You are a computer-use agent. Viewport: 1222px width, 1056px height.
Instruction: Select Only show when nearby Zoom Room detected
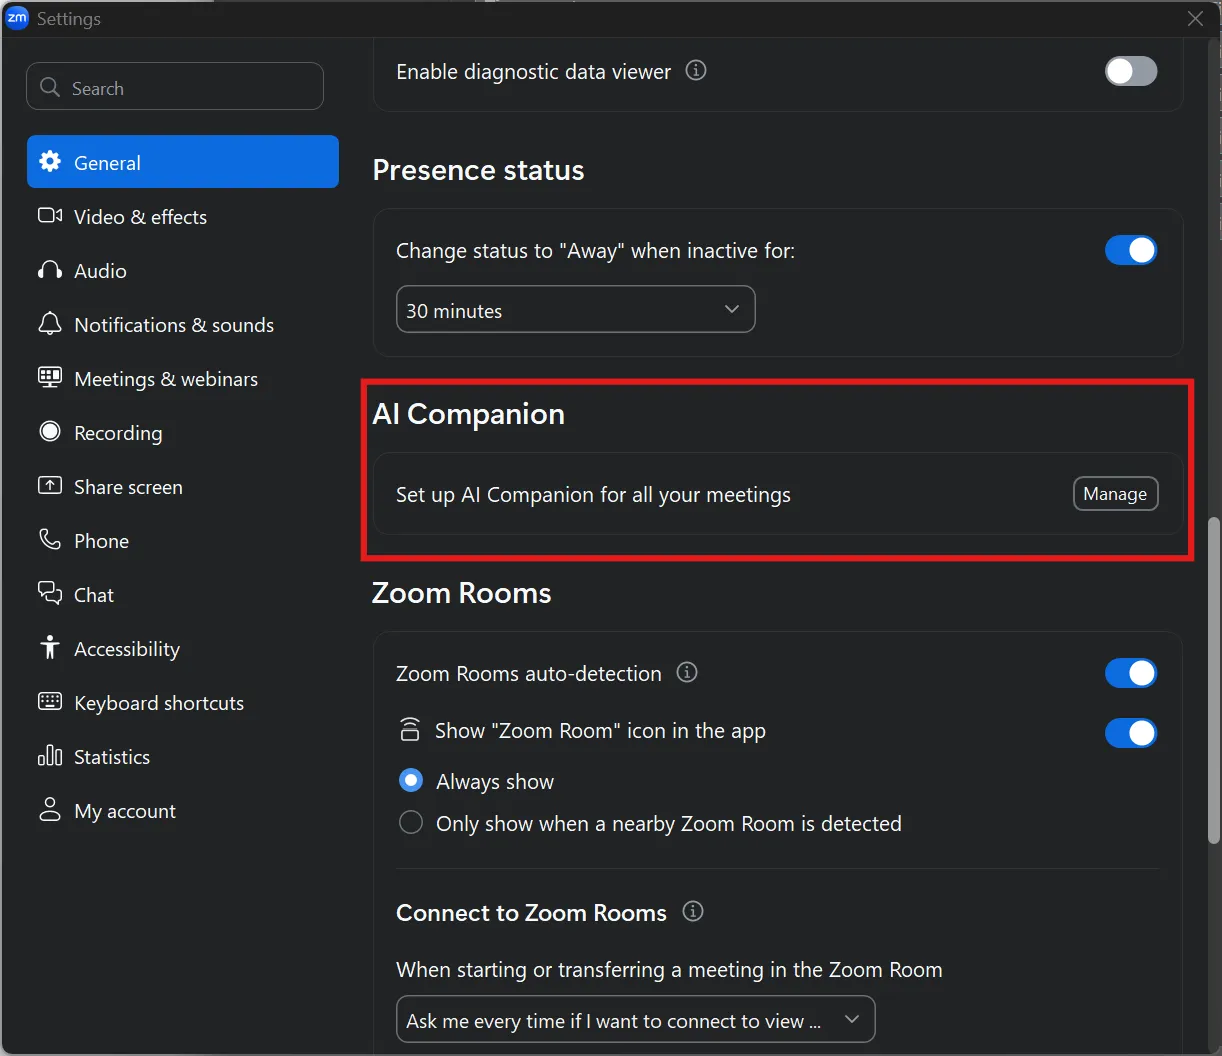pyautogui.click(x=411, y=822)
